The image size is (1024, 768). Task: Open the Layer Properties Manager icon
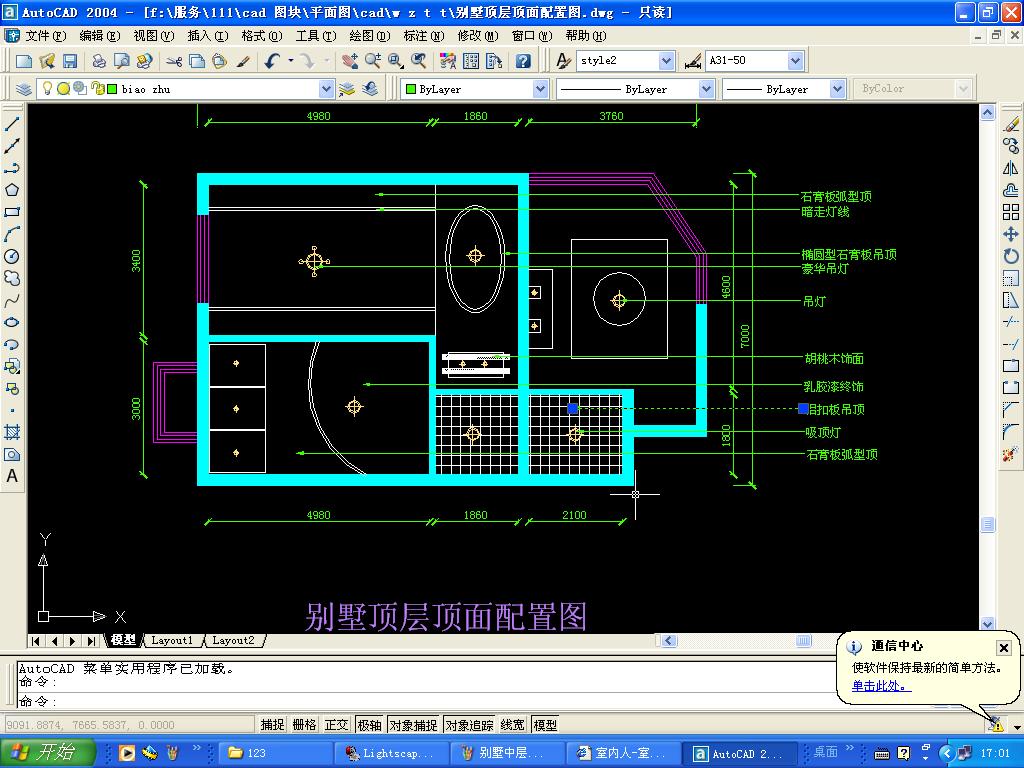click(x=24, y=89)
